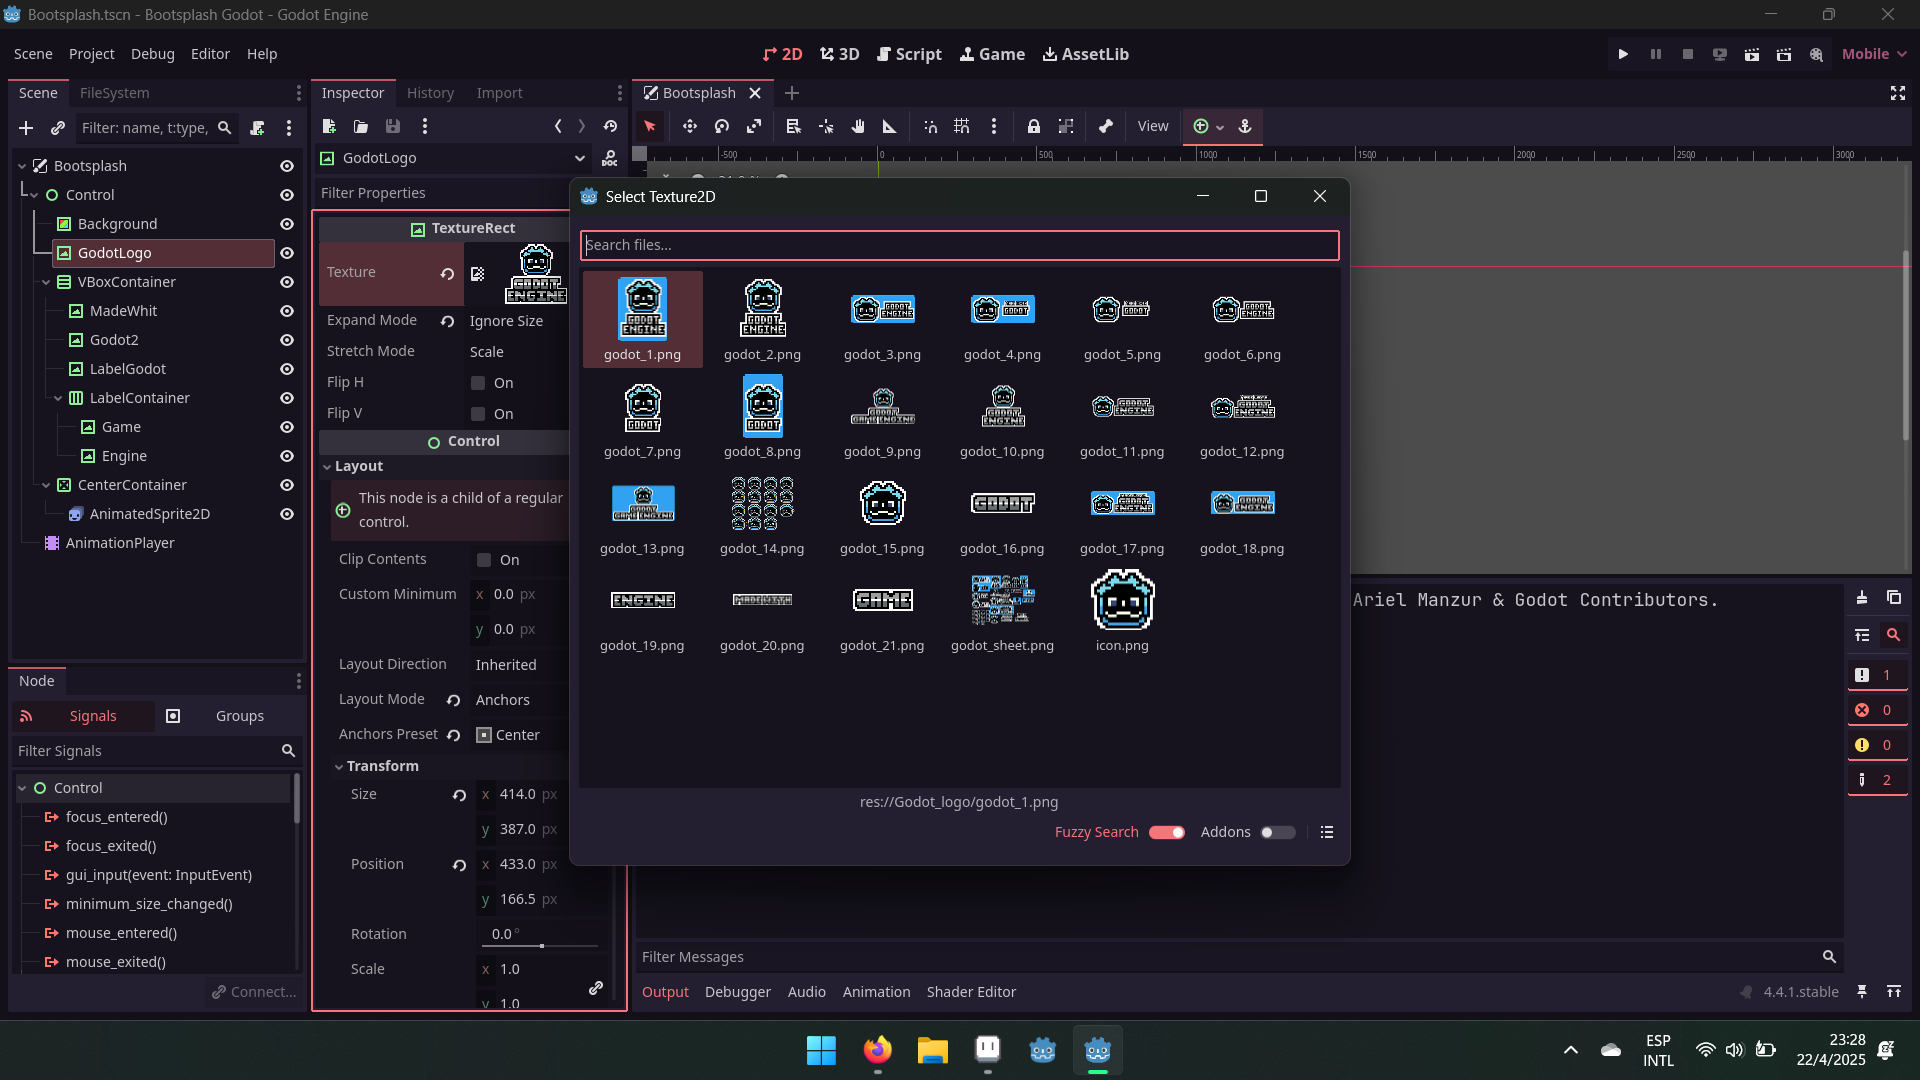Open list view icon in Select Texture2D dialog
Image resolution: width=1920 pixels, height=1080 pixels.
point(1327,832)
